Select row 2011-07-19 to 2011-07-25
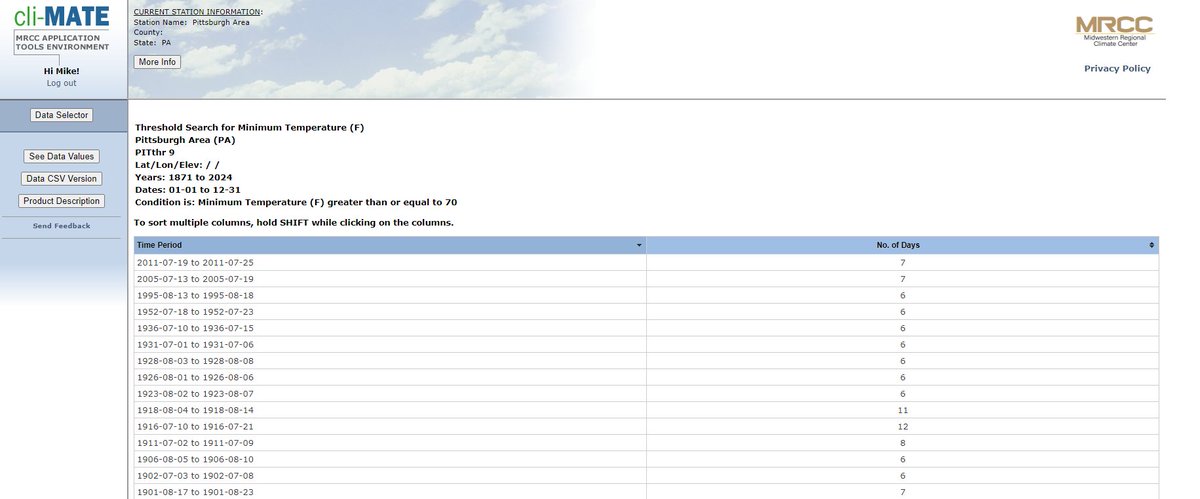 [x=646, y=262]
